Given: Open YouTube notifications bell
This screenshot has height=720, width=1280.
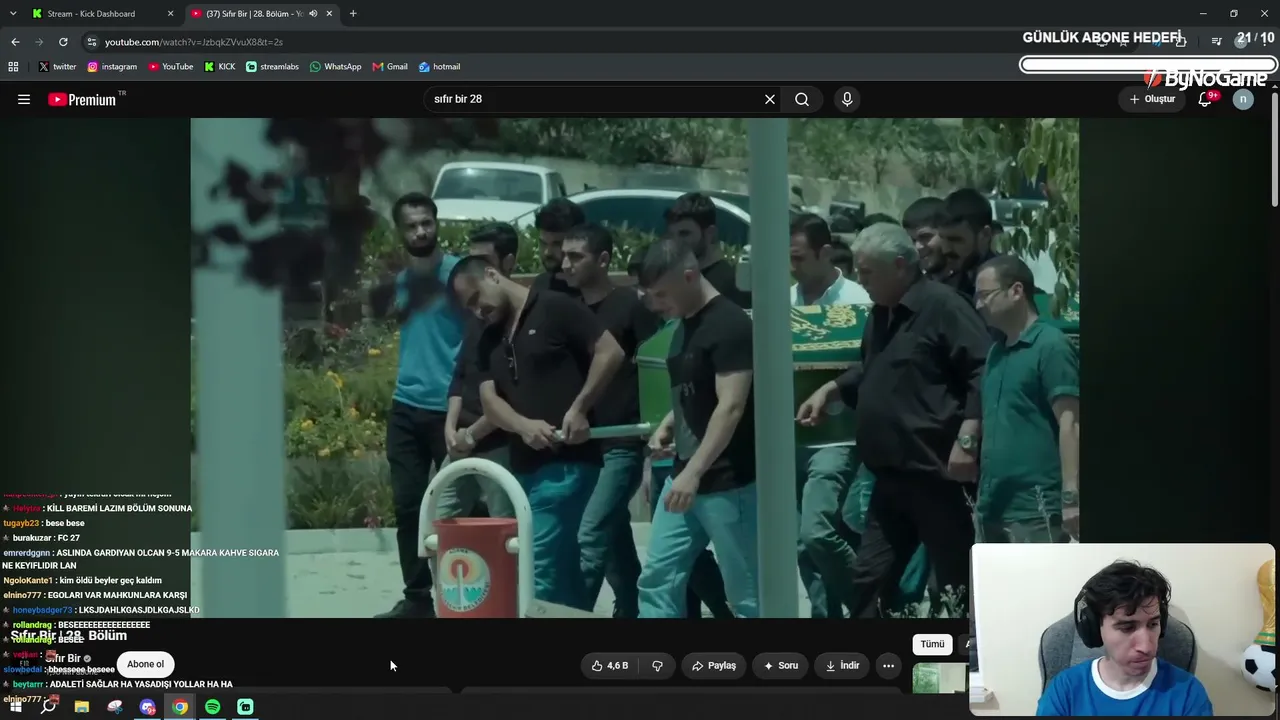Looking at the screenshot, I should click(x=1205, y=99).
